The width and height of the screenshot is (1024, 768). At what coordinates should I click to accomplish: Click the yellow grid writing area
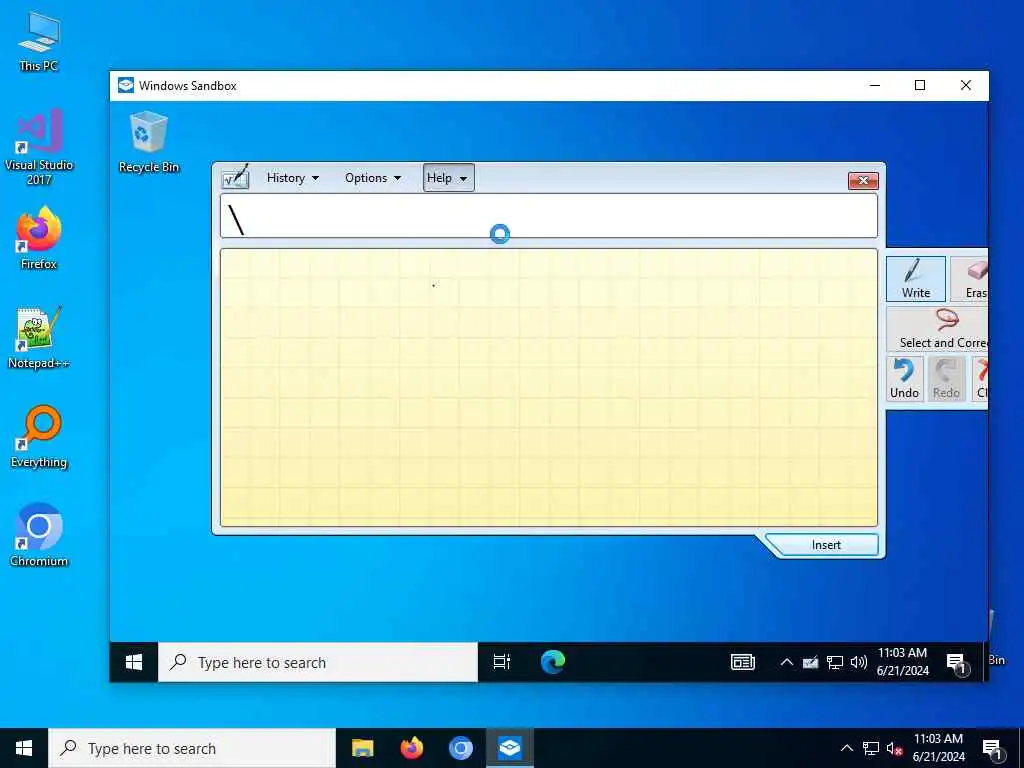pos(549,387)
